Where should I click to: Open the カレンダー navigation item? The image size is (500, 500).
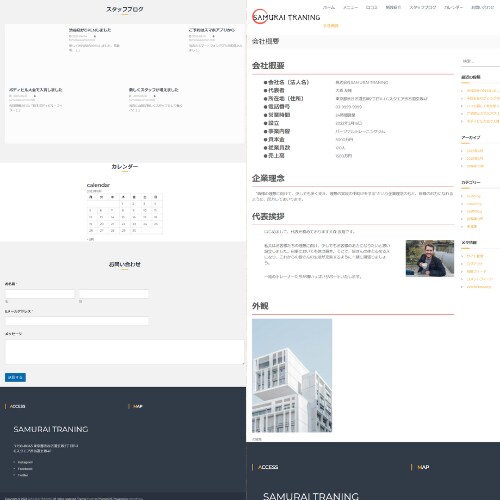point(453,7)
